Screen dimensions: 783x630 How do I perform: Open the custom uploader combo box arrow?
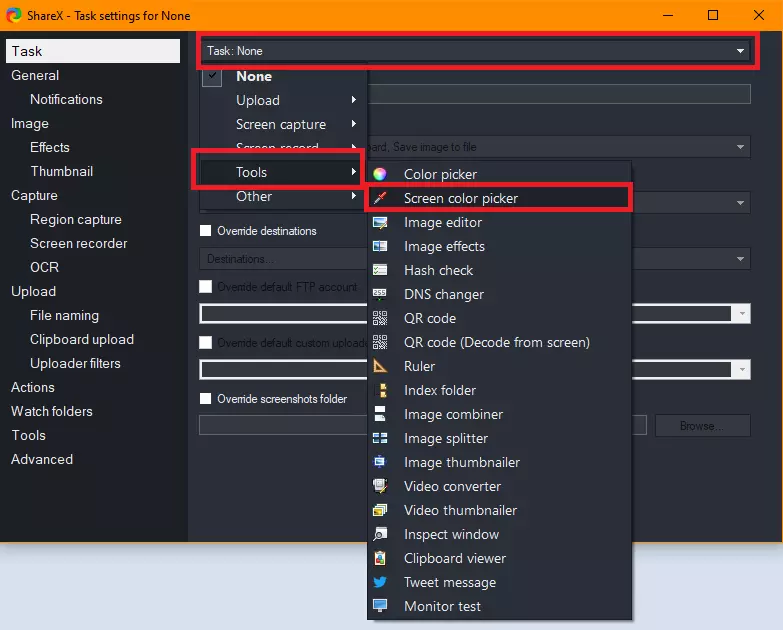click(x=742, y=370)
